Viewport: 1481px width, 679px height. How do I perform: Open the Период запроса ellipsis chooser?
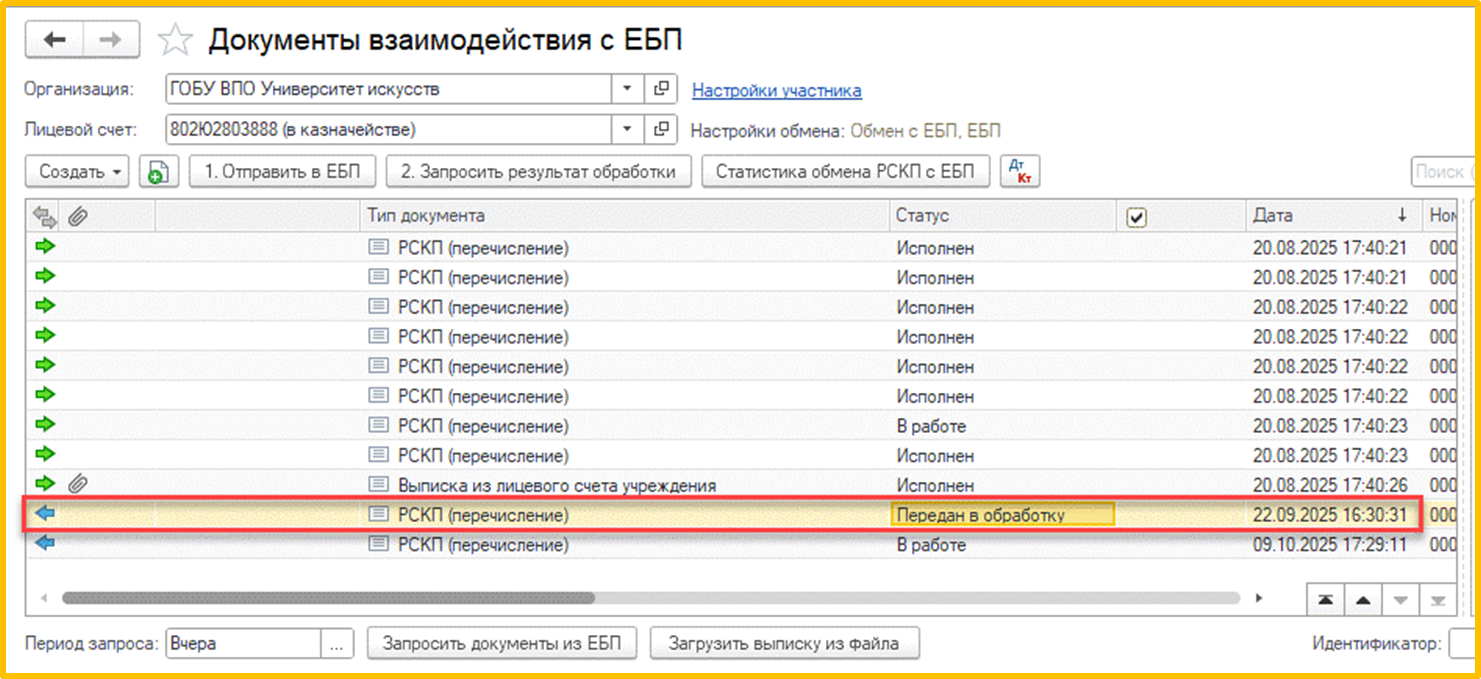click(x=337, y=644)
